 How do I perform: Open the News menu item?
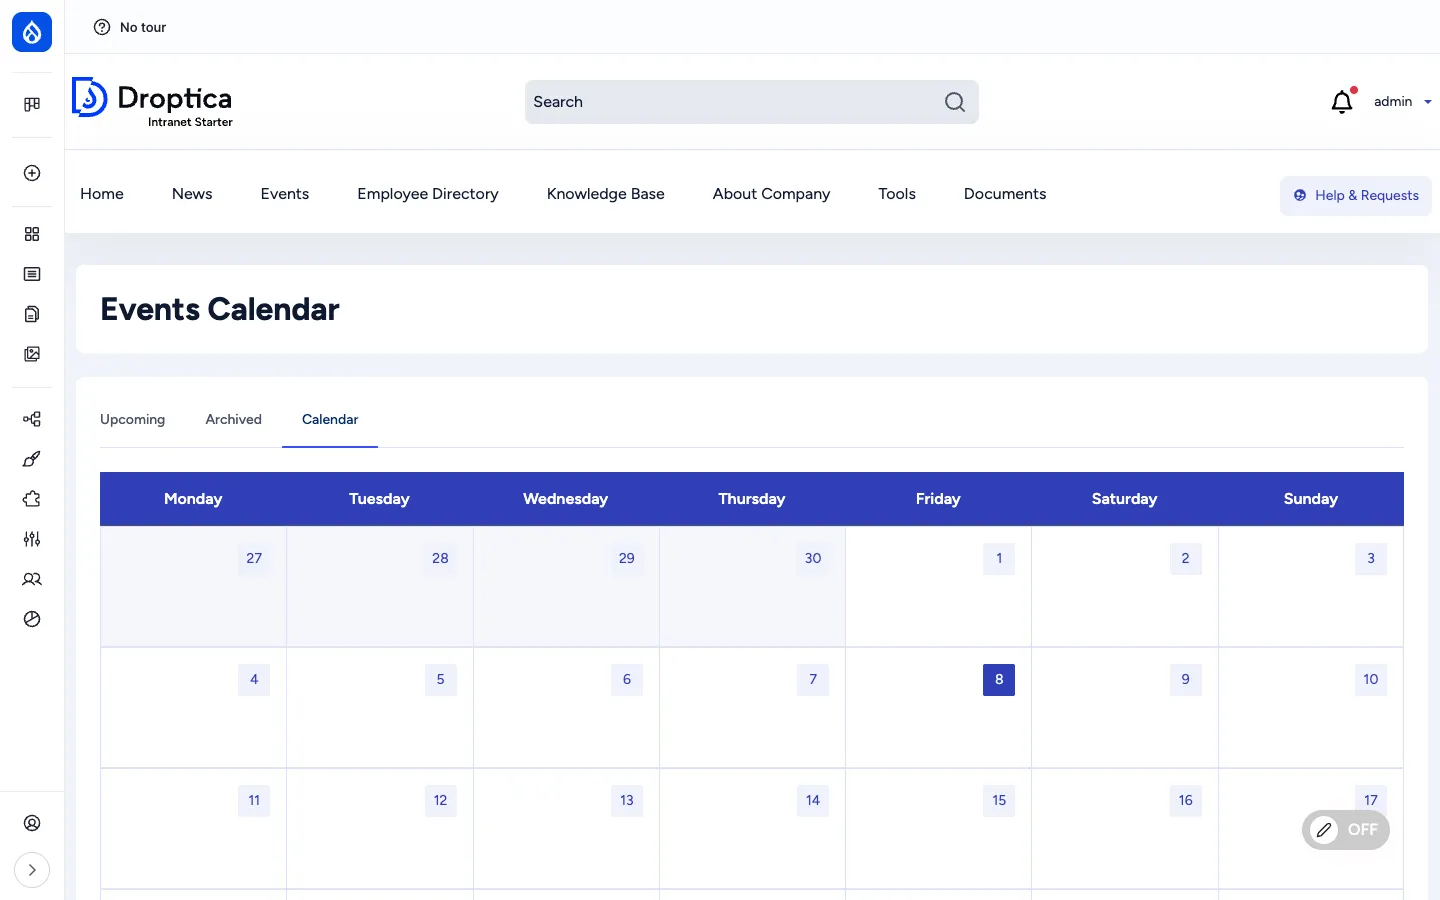pyautogui.click(x=192, y=194)
